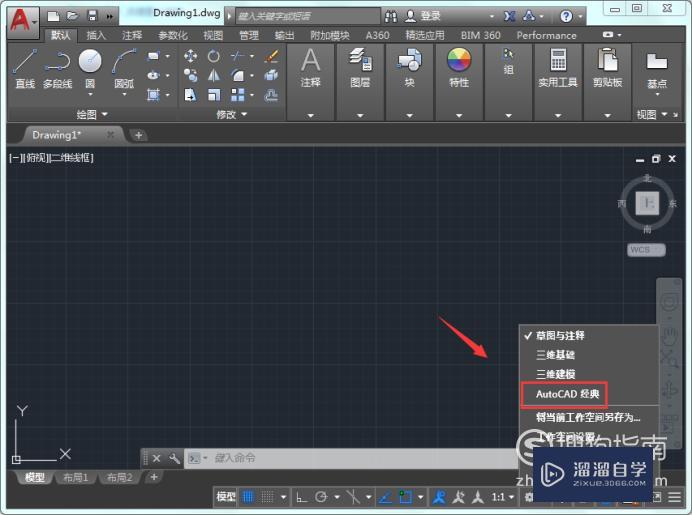Screen dimensions: 692x515
Task: Expand the 绘图 panel dropdown
Action: point(92,114)
